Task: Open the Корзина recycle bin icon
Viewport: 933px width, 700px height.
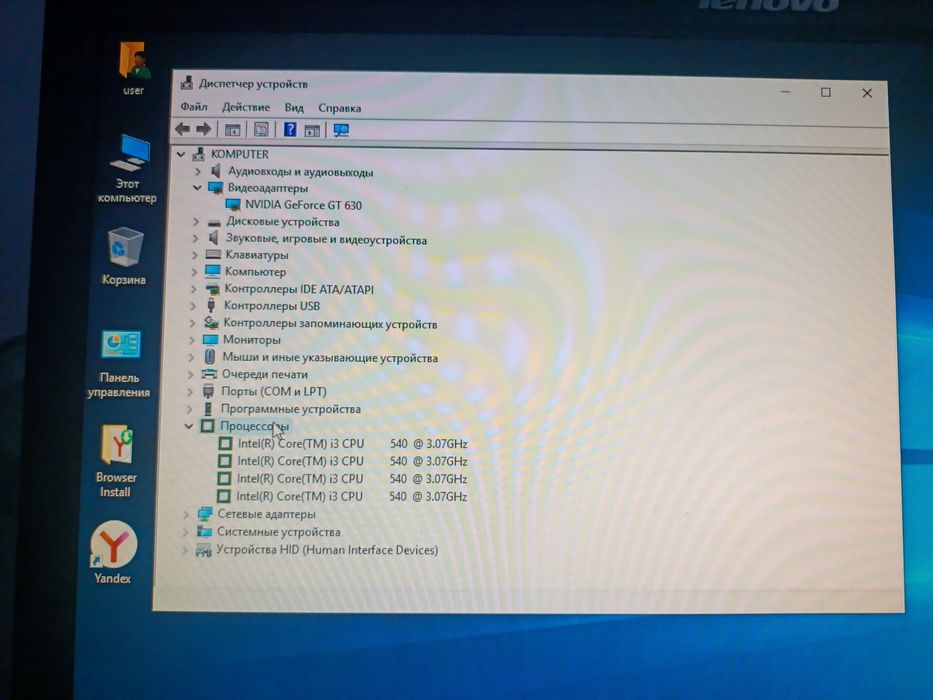Action: pyautogui.click(x=124, y=256)
